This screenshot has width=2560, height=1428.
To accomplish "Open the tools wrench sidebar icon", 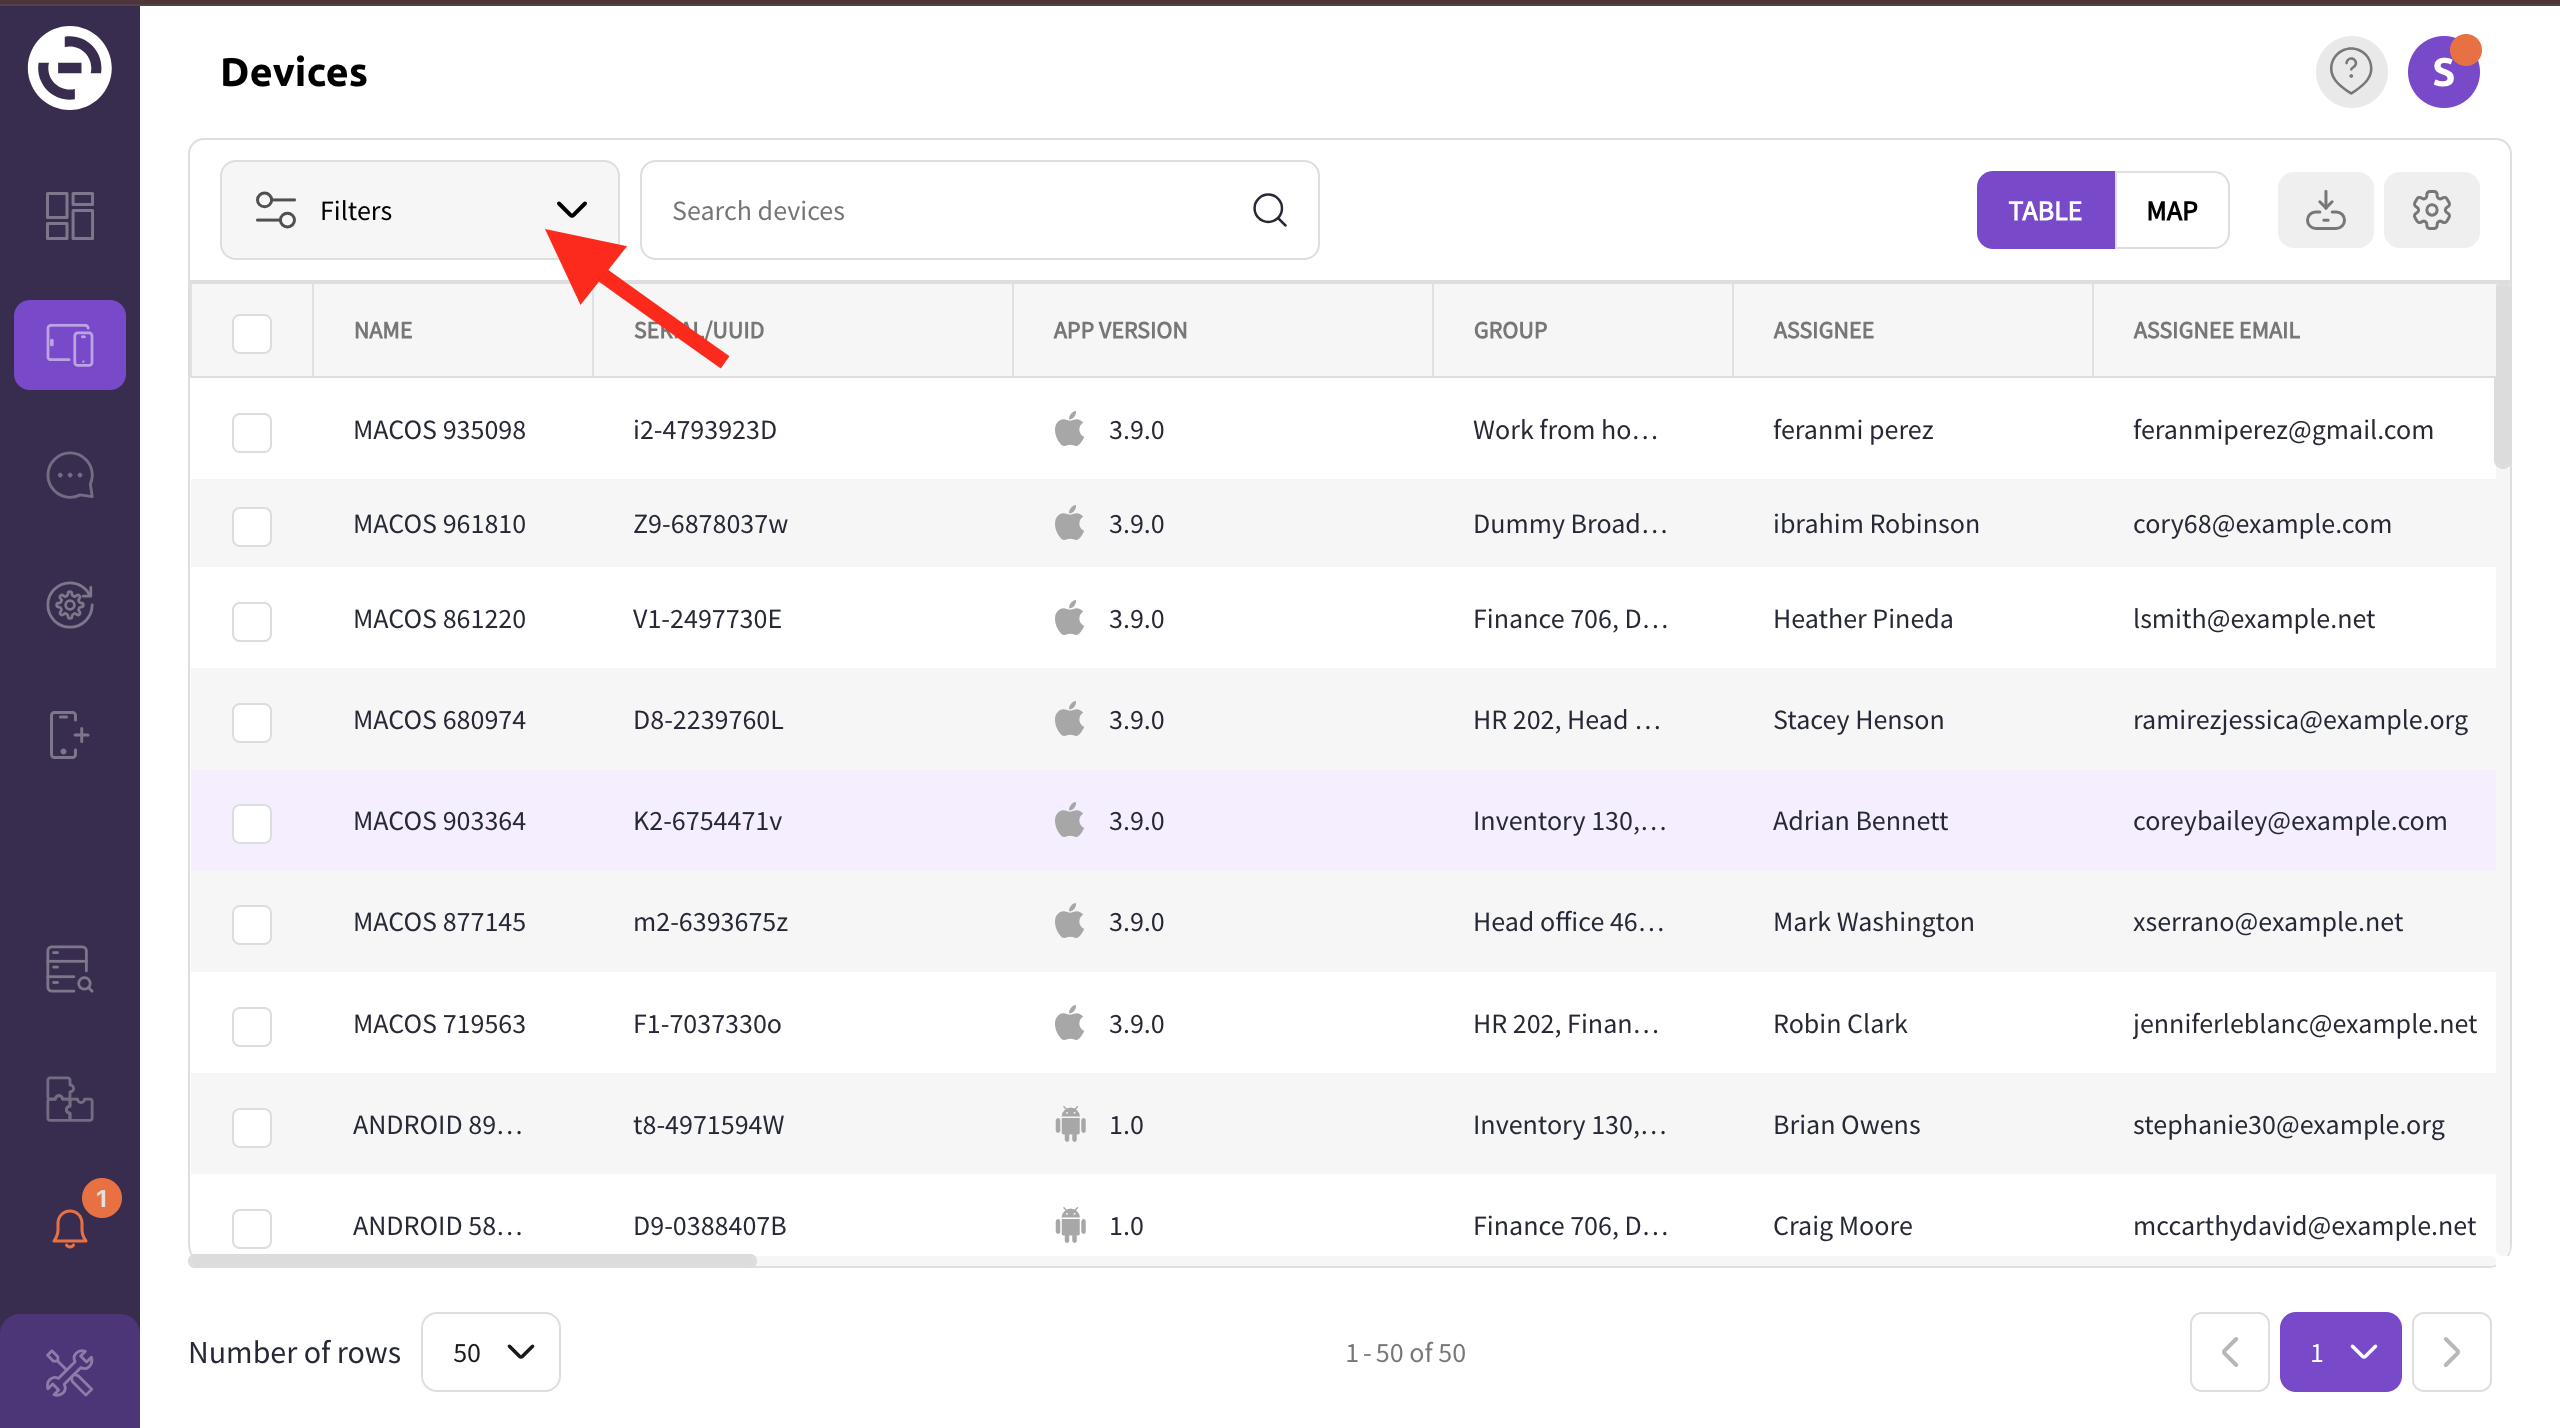I will coord(70,1371).
